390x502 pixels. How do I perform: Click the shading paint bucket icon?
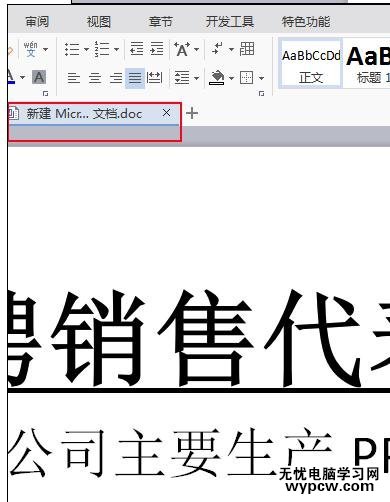click(217, 78)
